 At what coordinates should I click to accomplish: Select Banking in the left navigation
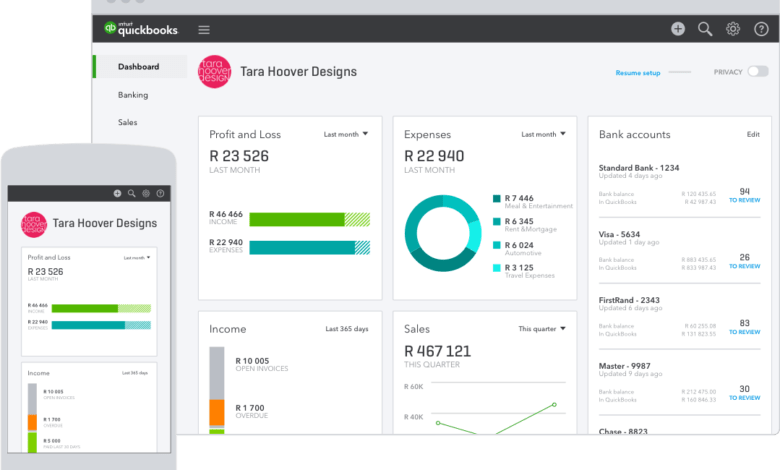tap(133, 95)
